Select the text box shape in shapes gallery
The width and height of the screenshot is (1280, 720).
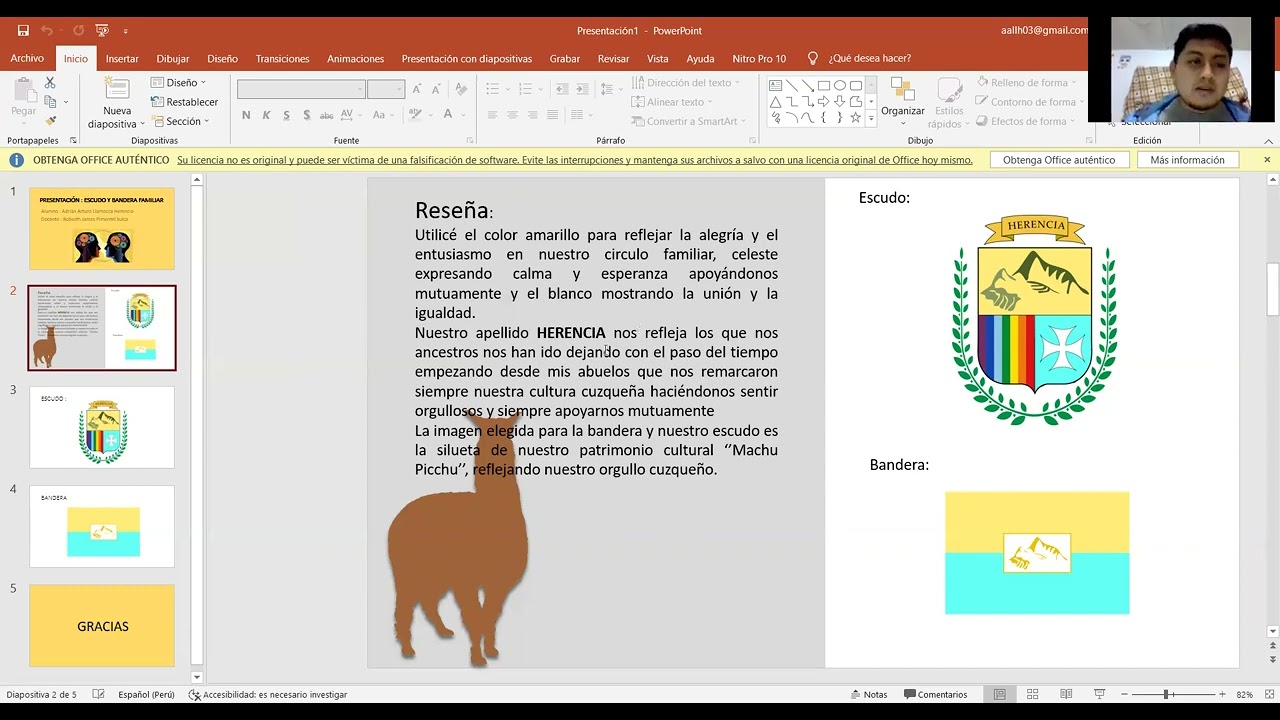coord(775,86)
